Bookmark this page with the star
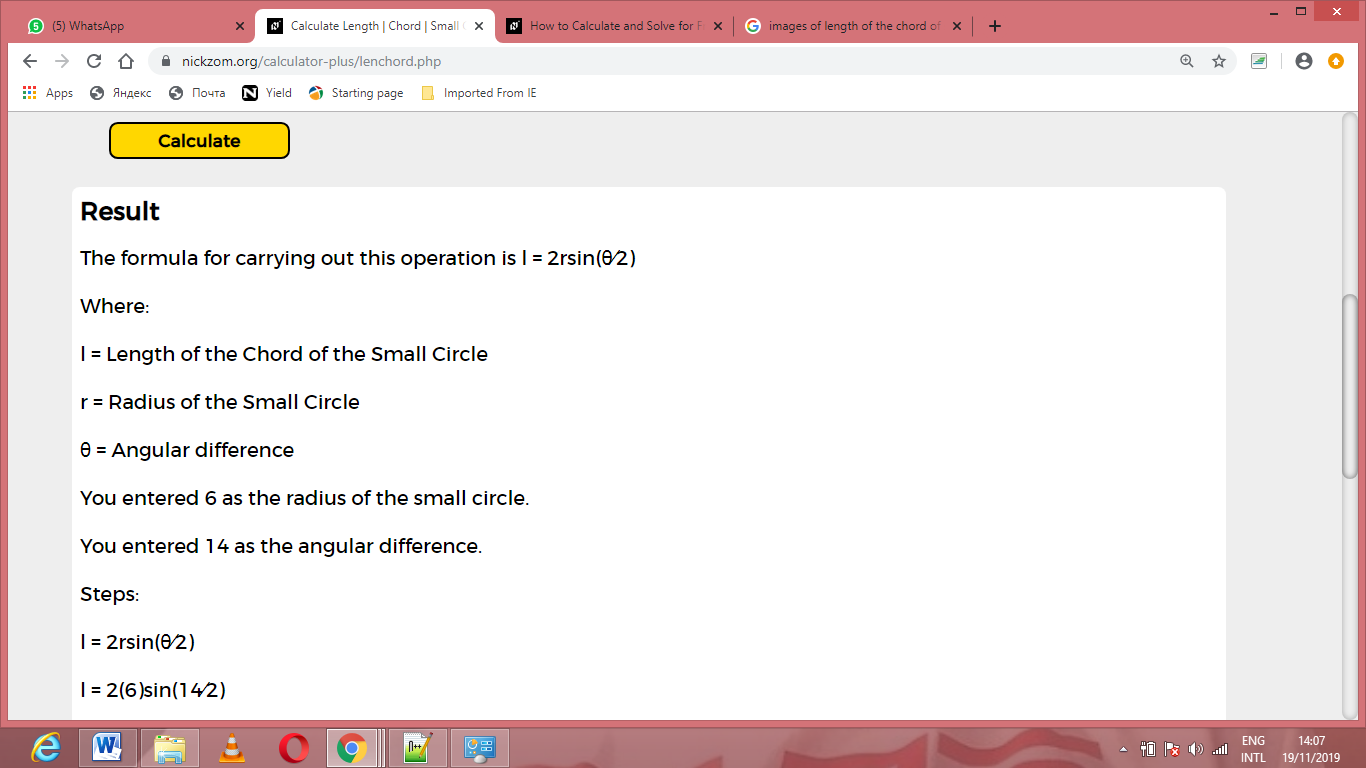Viewport: 1366px width, 768px height. (x=1219, y=61)
